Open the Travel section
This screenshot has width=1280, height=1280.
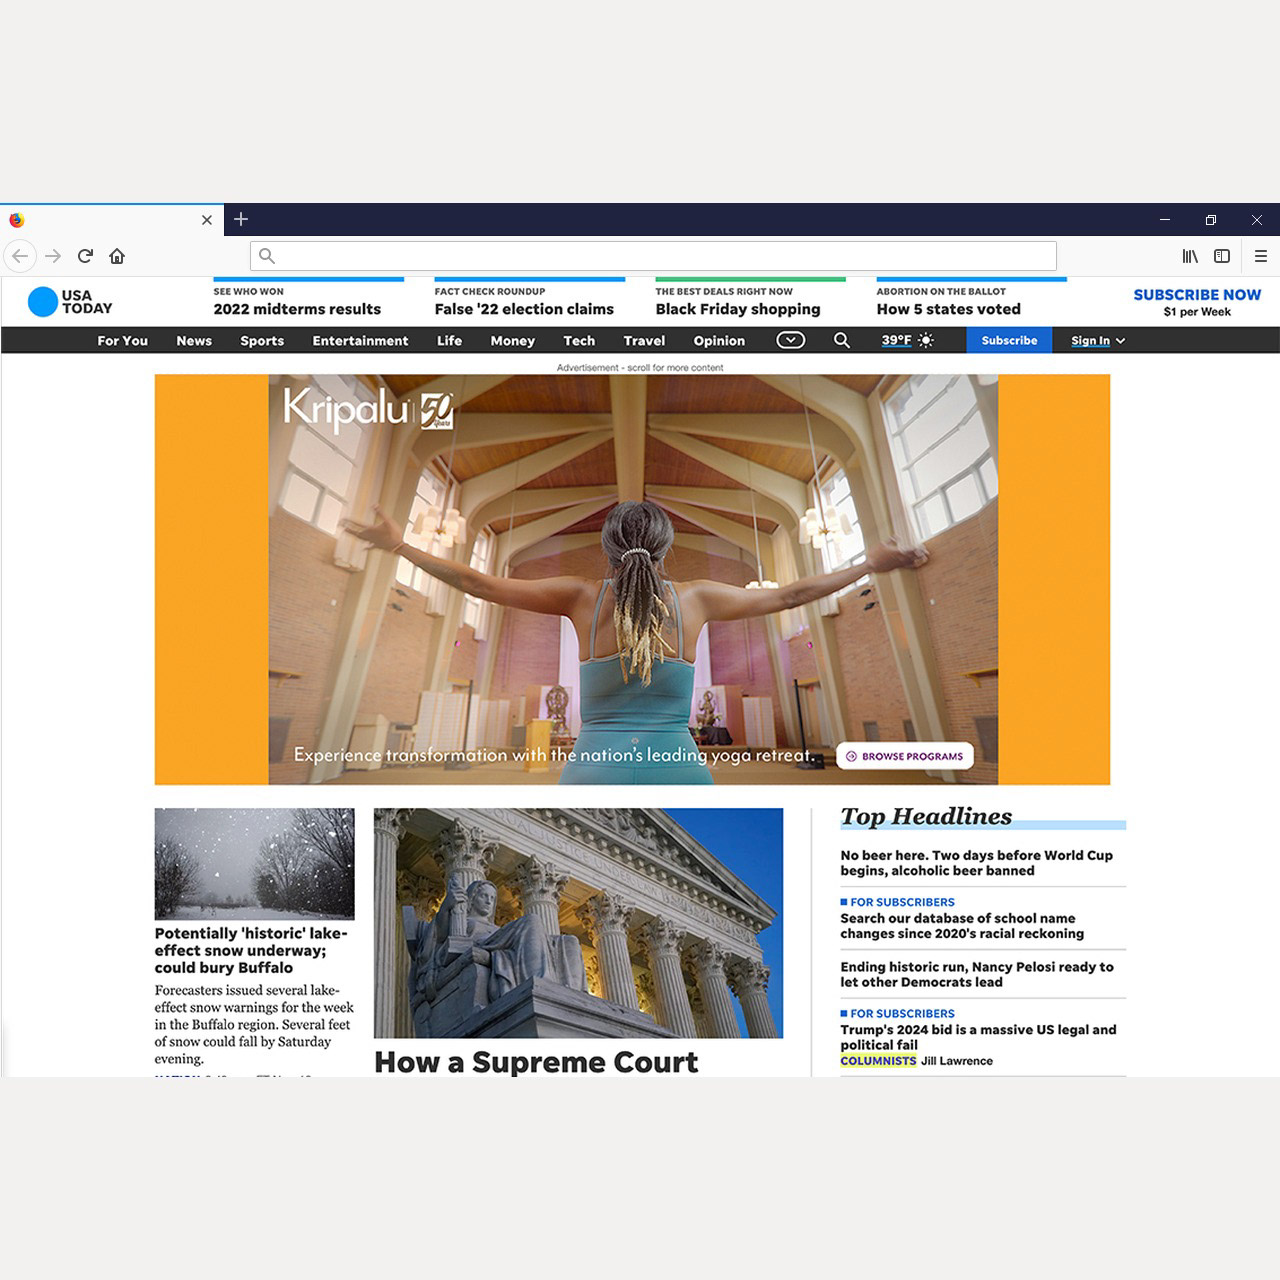(644, 340)
